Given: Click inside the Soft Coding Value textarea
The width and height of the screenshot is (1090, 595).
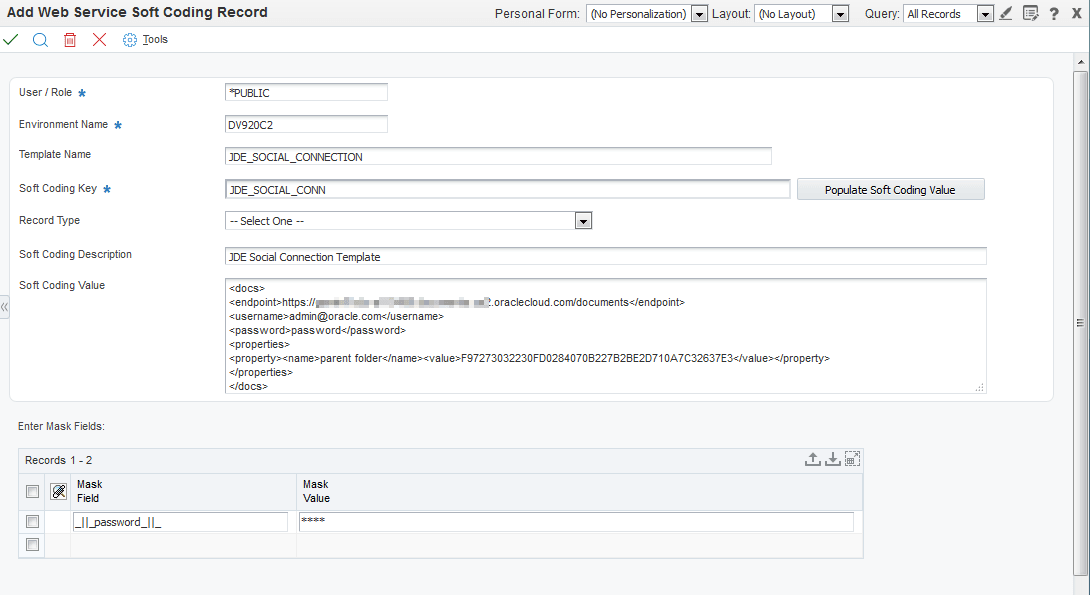Looking at the screenshot, I should pyautogui.click(x=605, y=336).
